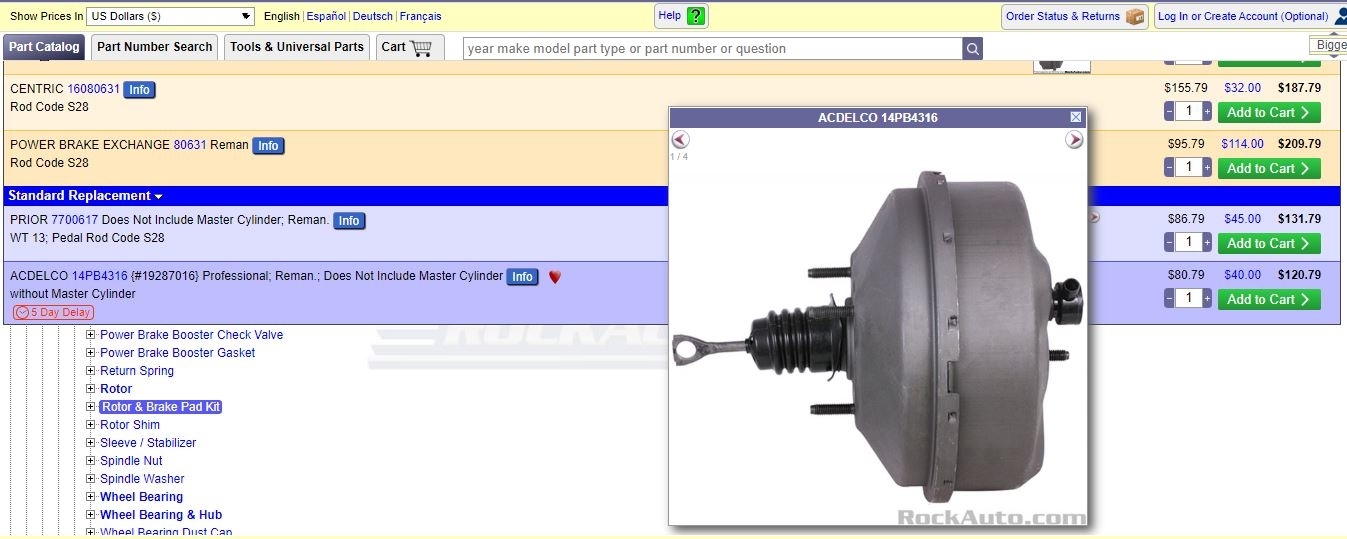Open POWER BRAKE EXCHANGE 80631 link

coord(190,145)
